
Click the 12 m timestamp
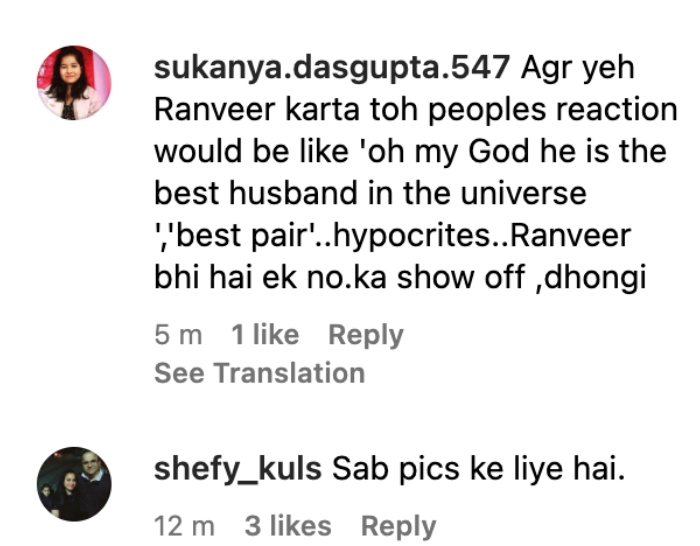pyautogui.click(x=184, y=525)
